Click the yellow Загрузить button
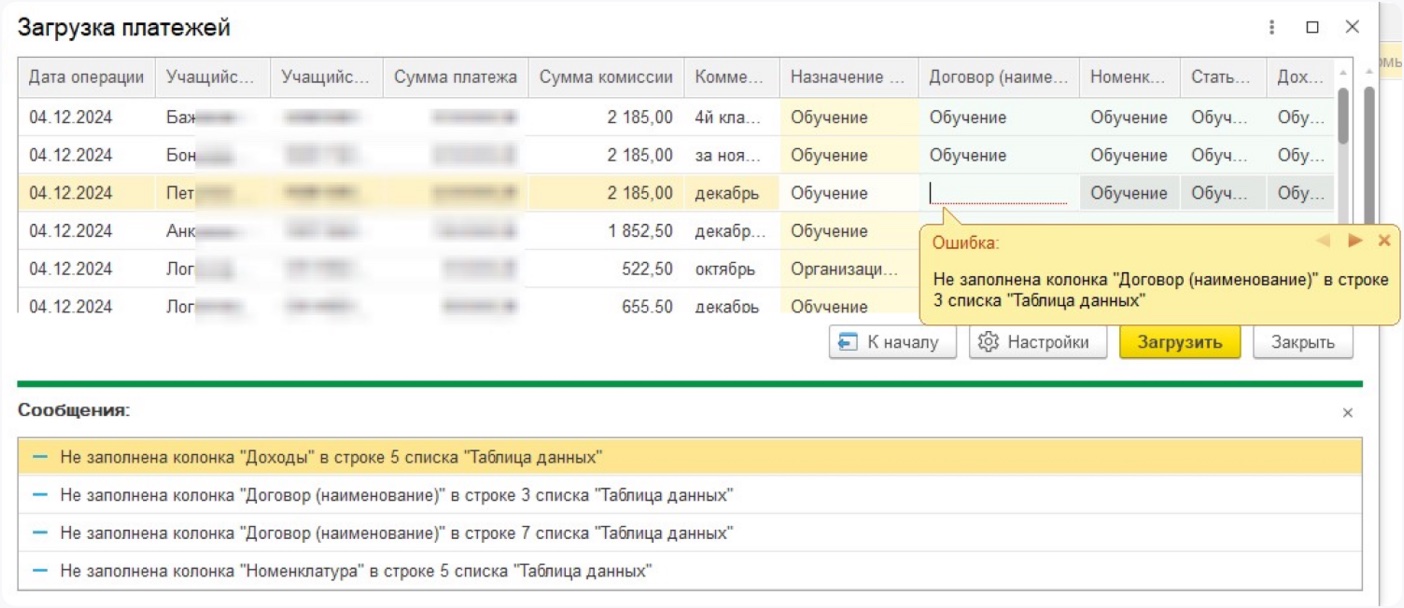The width and height of the screenshot is (1404, 608). click(1180, 342)
